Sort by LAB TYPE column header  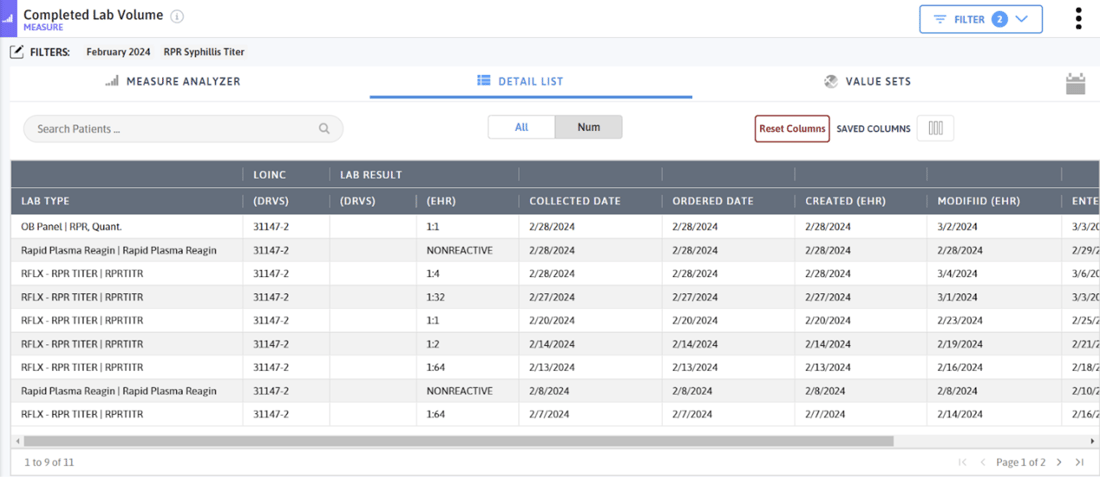[45, 201]
